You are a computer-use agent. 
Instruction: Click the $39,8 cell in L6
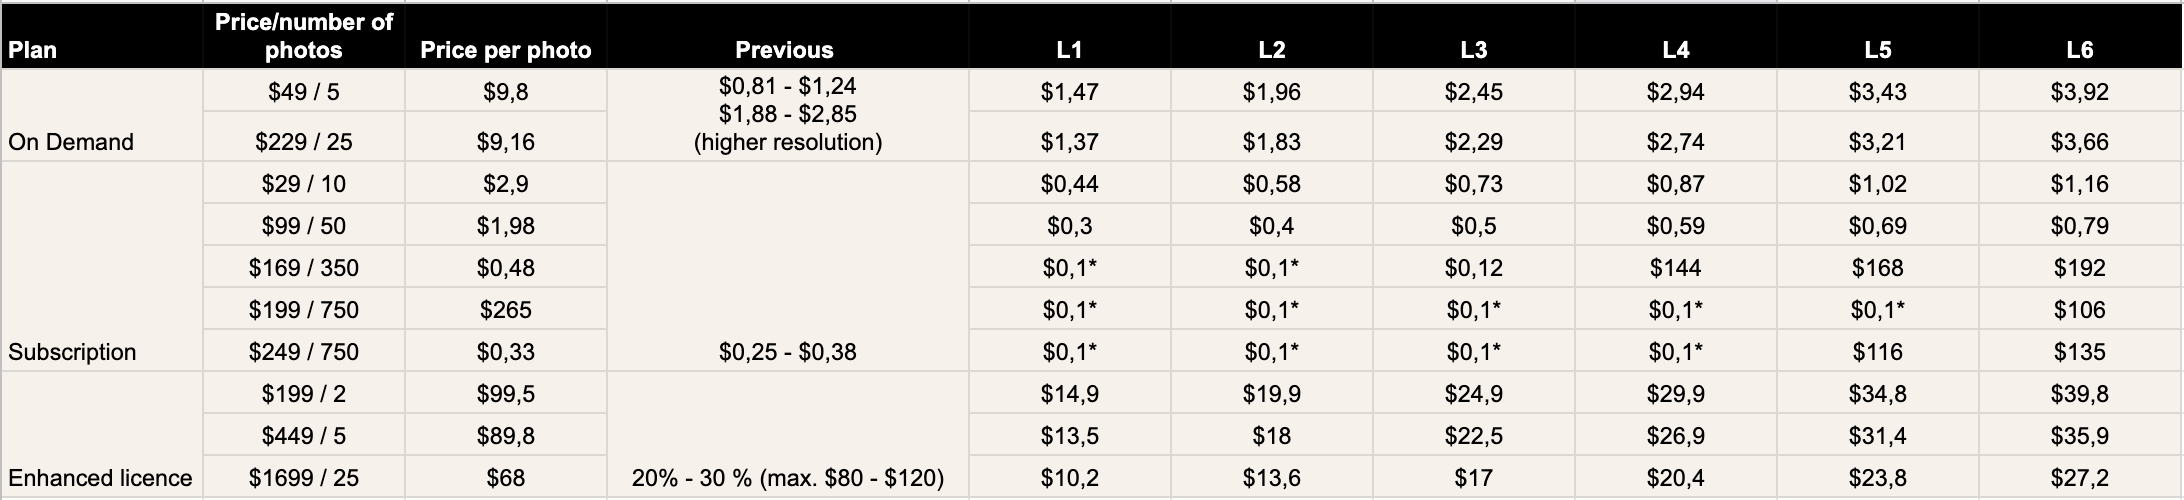2080,393
